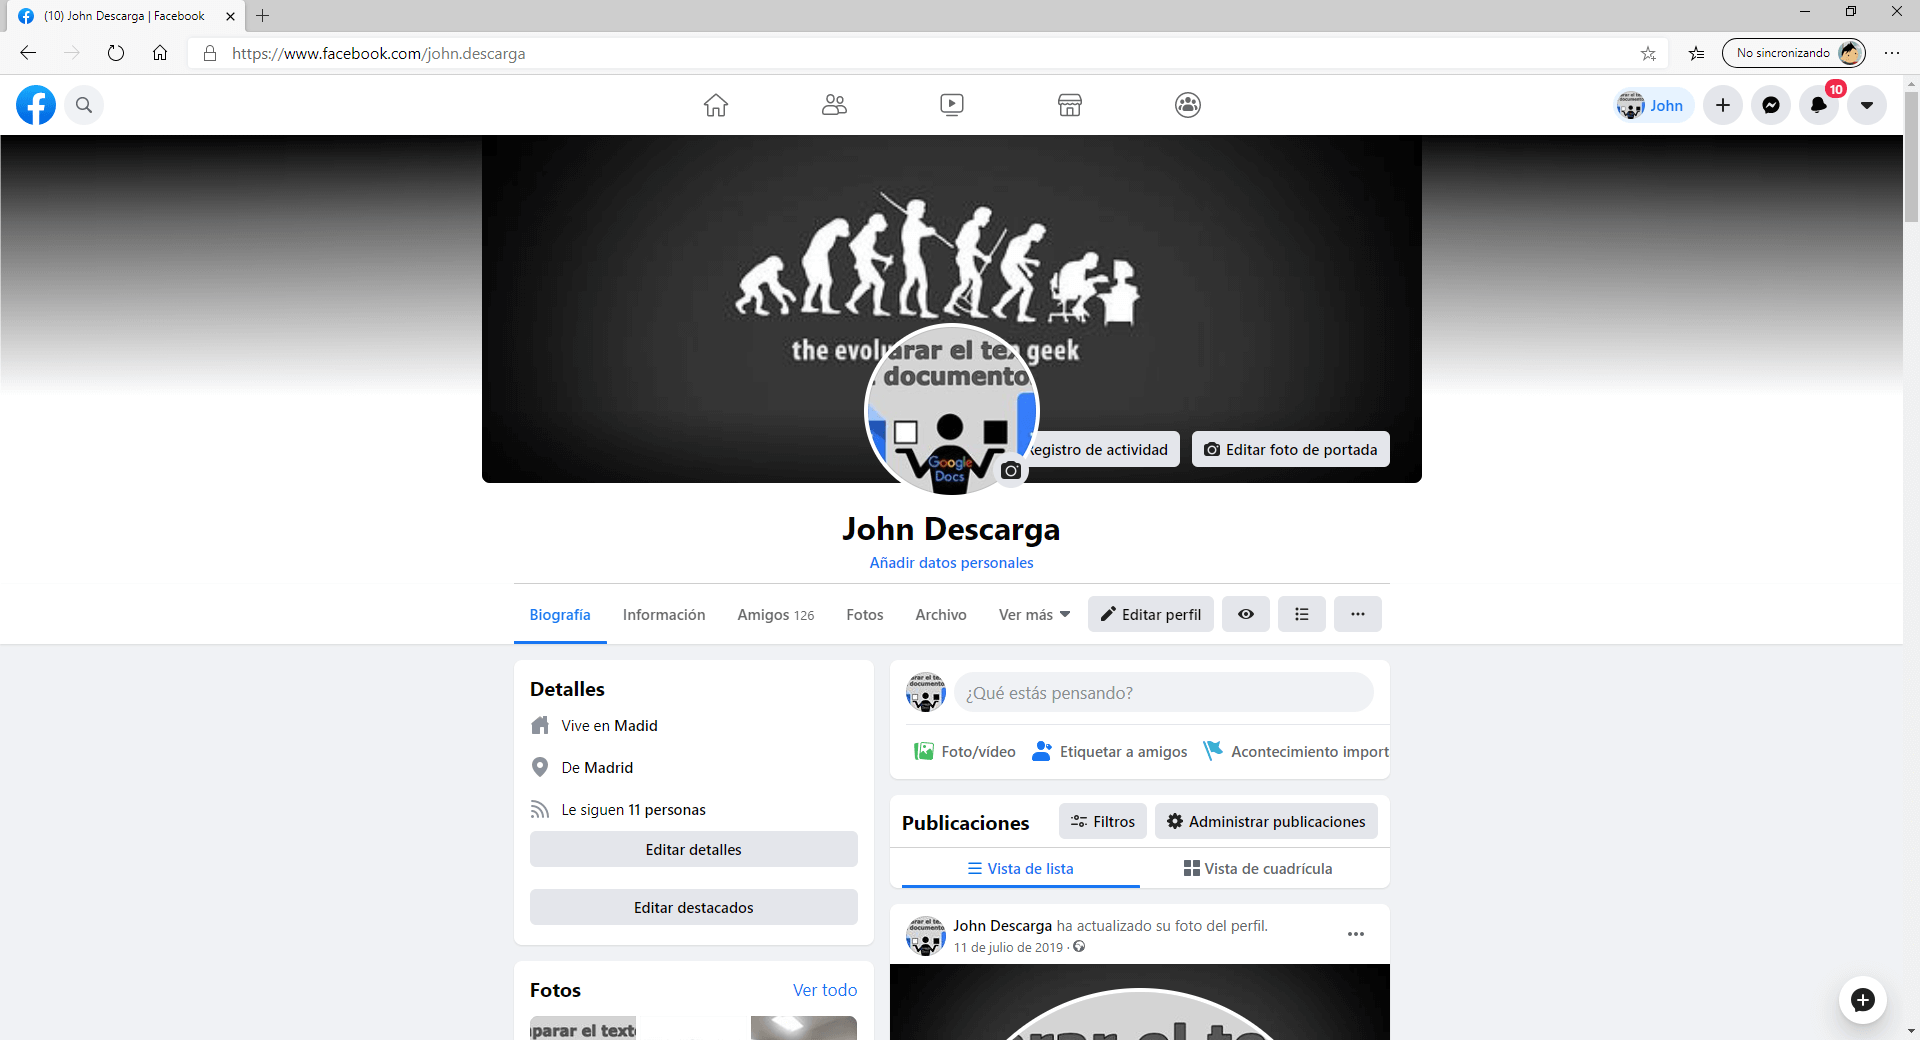Click the first photo thumbnail in Fotos
1920x1040 pixels.
click(583, 1028)
